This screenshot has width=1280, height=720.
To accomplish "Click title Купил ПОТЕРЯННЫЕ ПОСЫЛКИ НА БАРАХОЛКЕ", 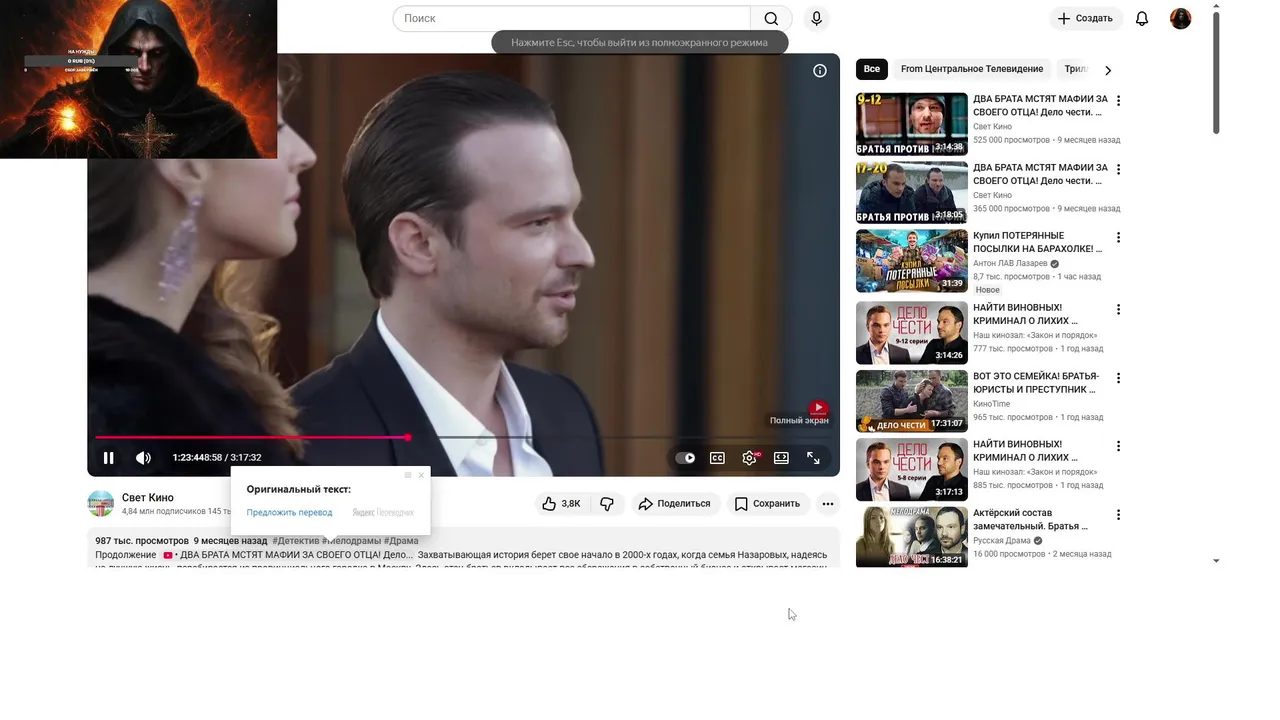I will pos(1038,242).
